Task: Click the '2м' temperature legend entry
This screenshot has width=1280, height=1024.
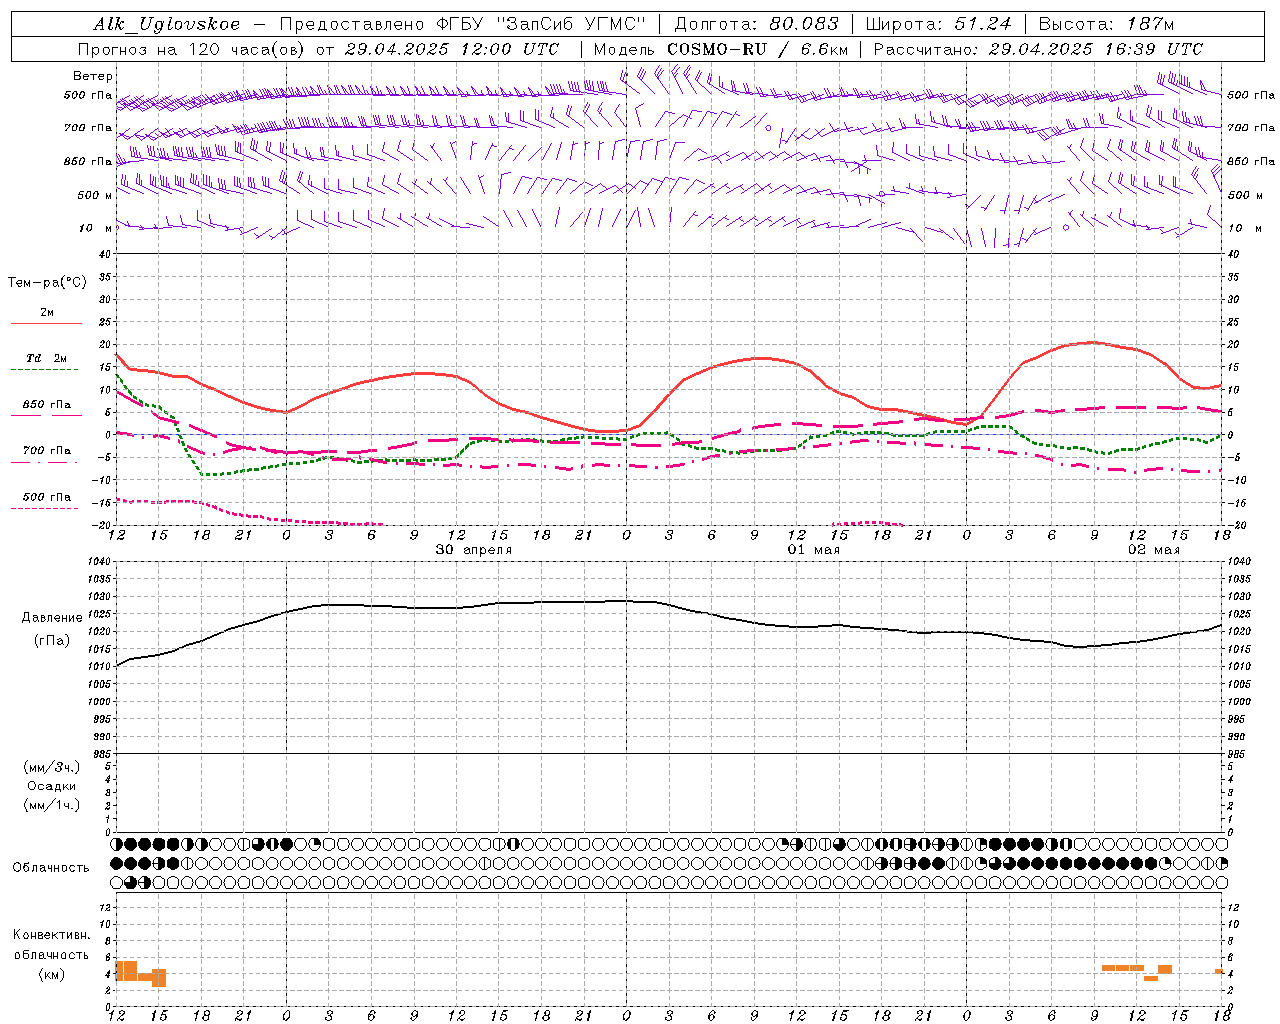Action: click(x=47, y=312)
